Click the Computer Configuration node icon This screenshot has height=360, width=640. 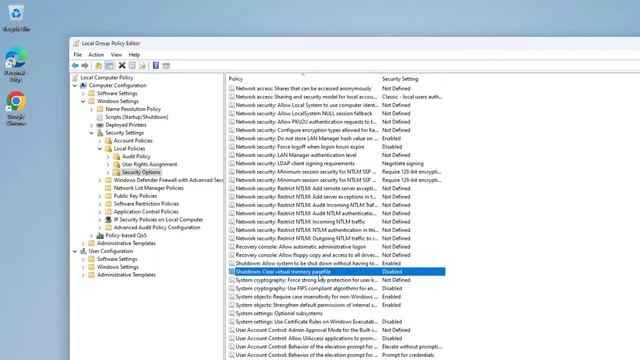click(83, 85)
